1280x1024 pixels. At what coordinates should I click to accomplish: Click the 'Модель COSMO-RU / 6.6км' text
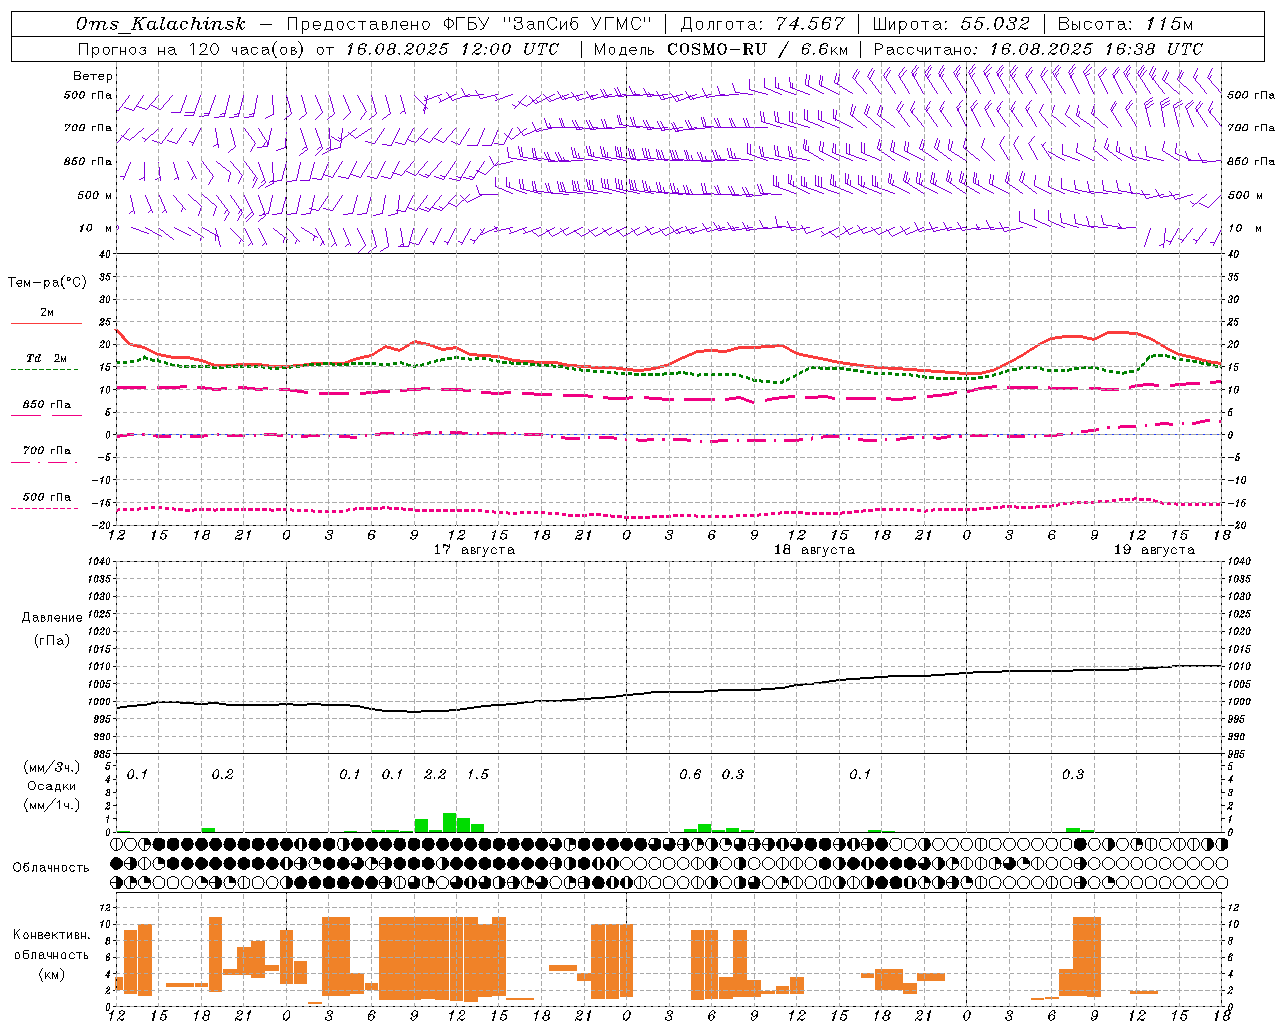[x=721, y=49]
